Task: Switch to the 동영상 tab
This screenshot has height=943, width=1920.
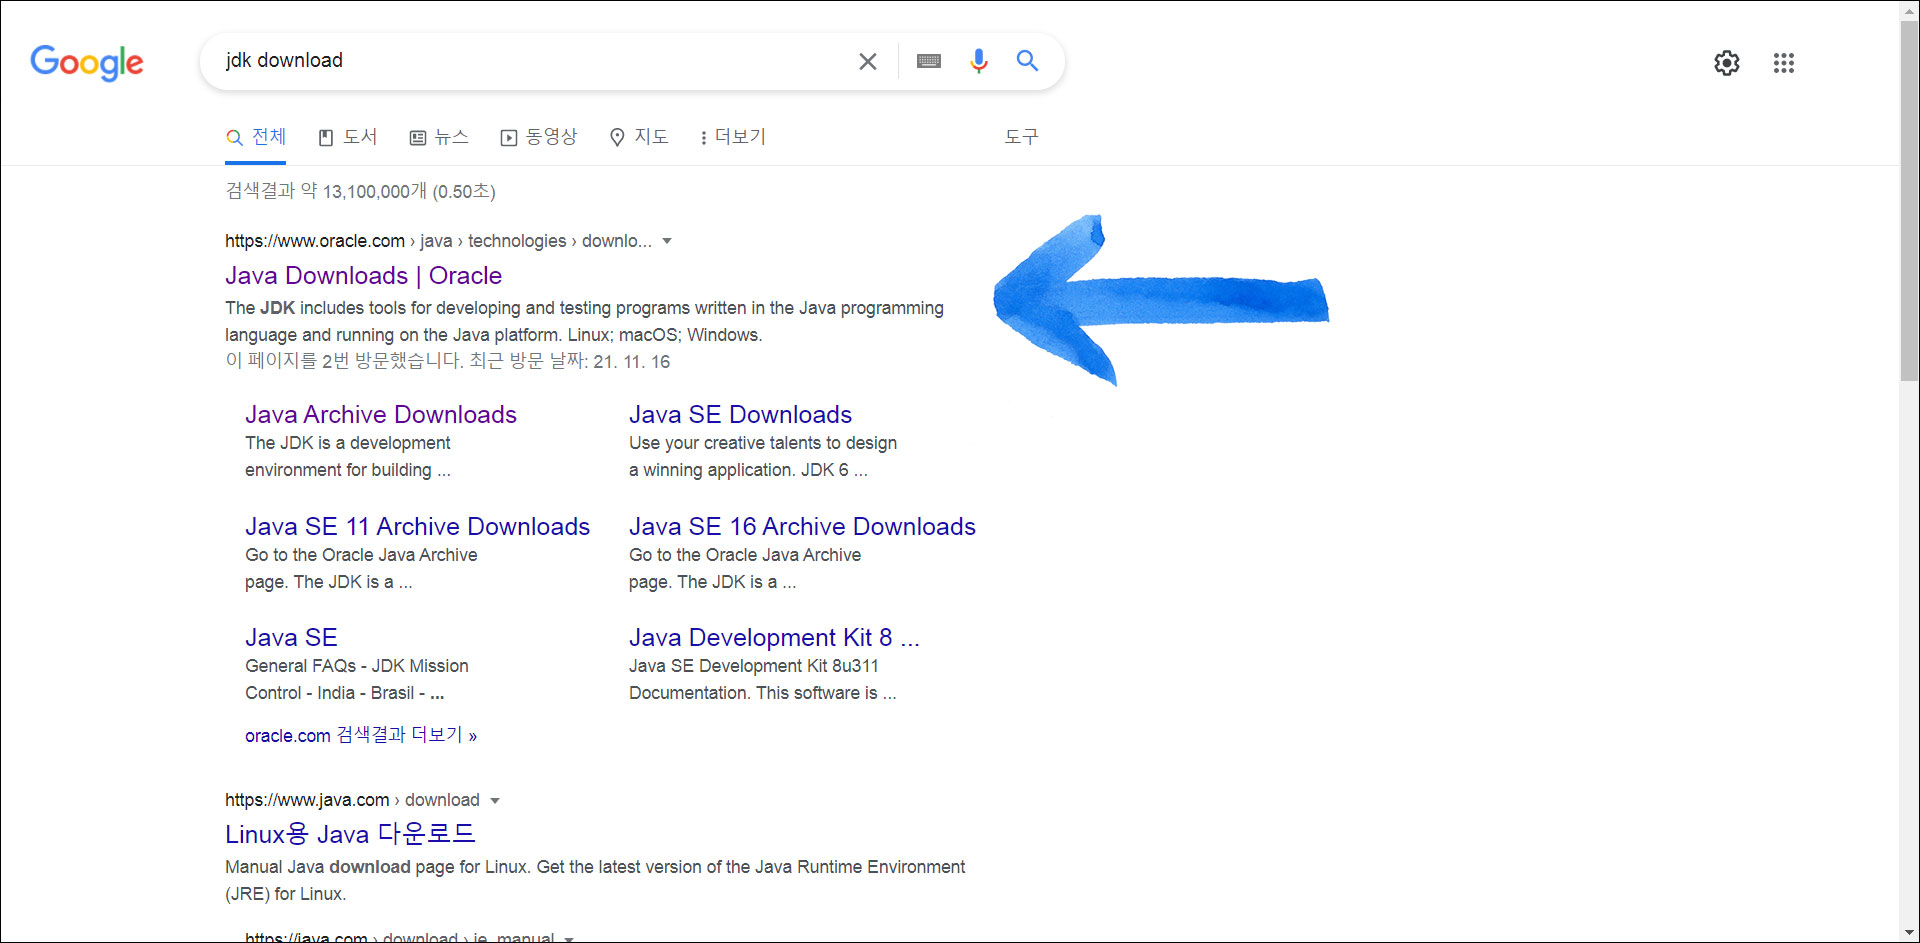Action: (539, 137)
